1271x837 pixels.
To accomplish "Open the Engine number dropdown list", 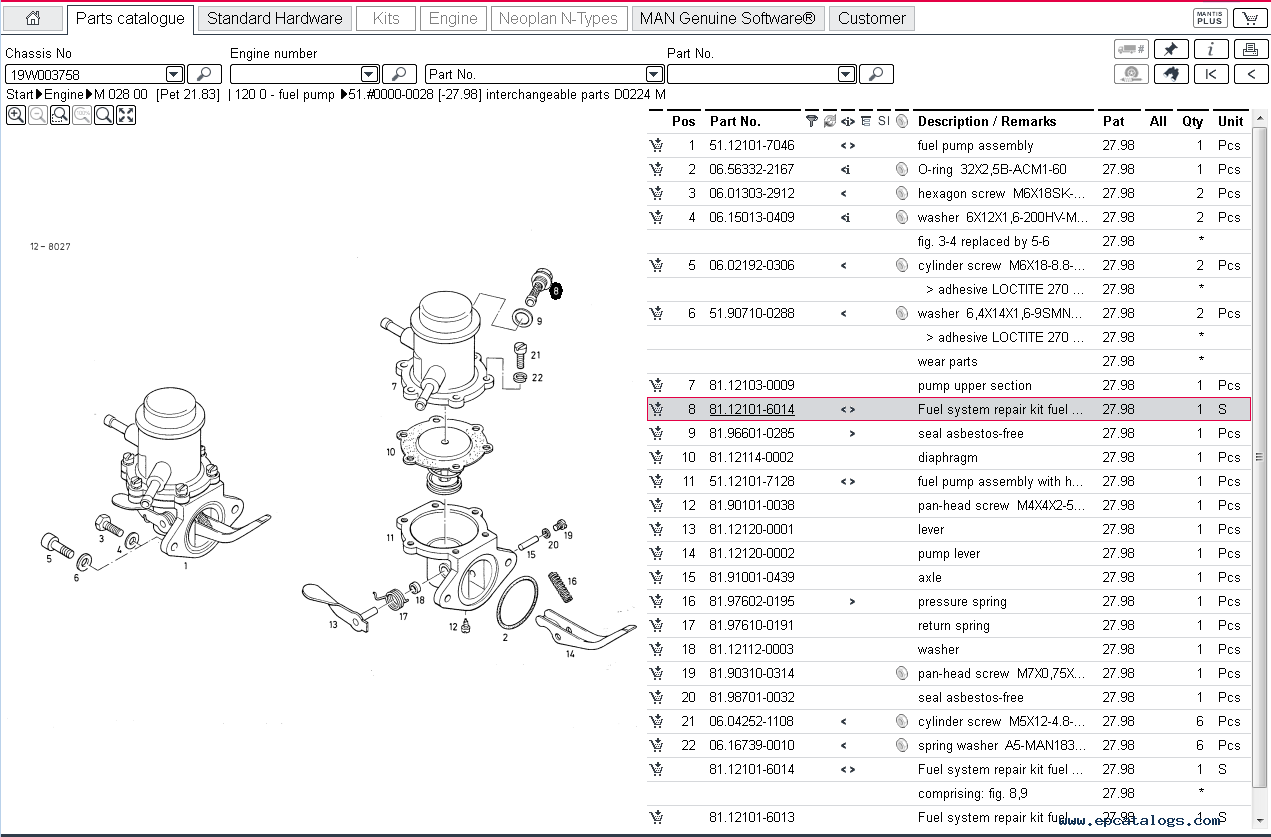I will (x=369, y=74).
